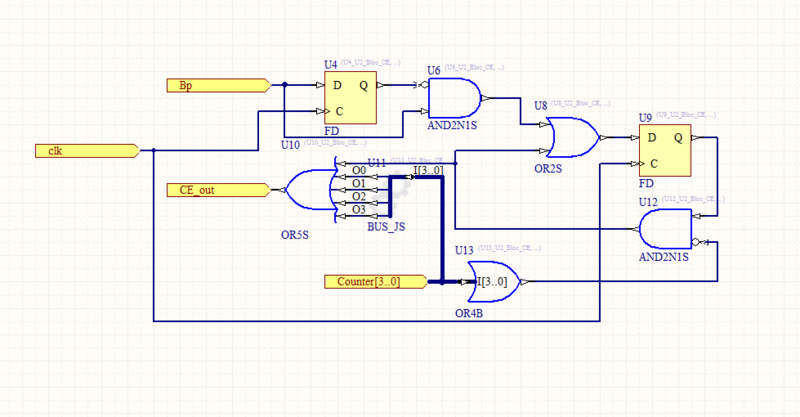Select the U13 OR4B gate symbol
The image size is (800, 417).
(x=498, y=282)
